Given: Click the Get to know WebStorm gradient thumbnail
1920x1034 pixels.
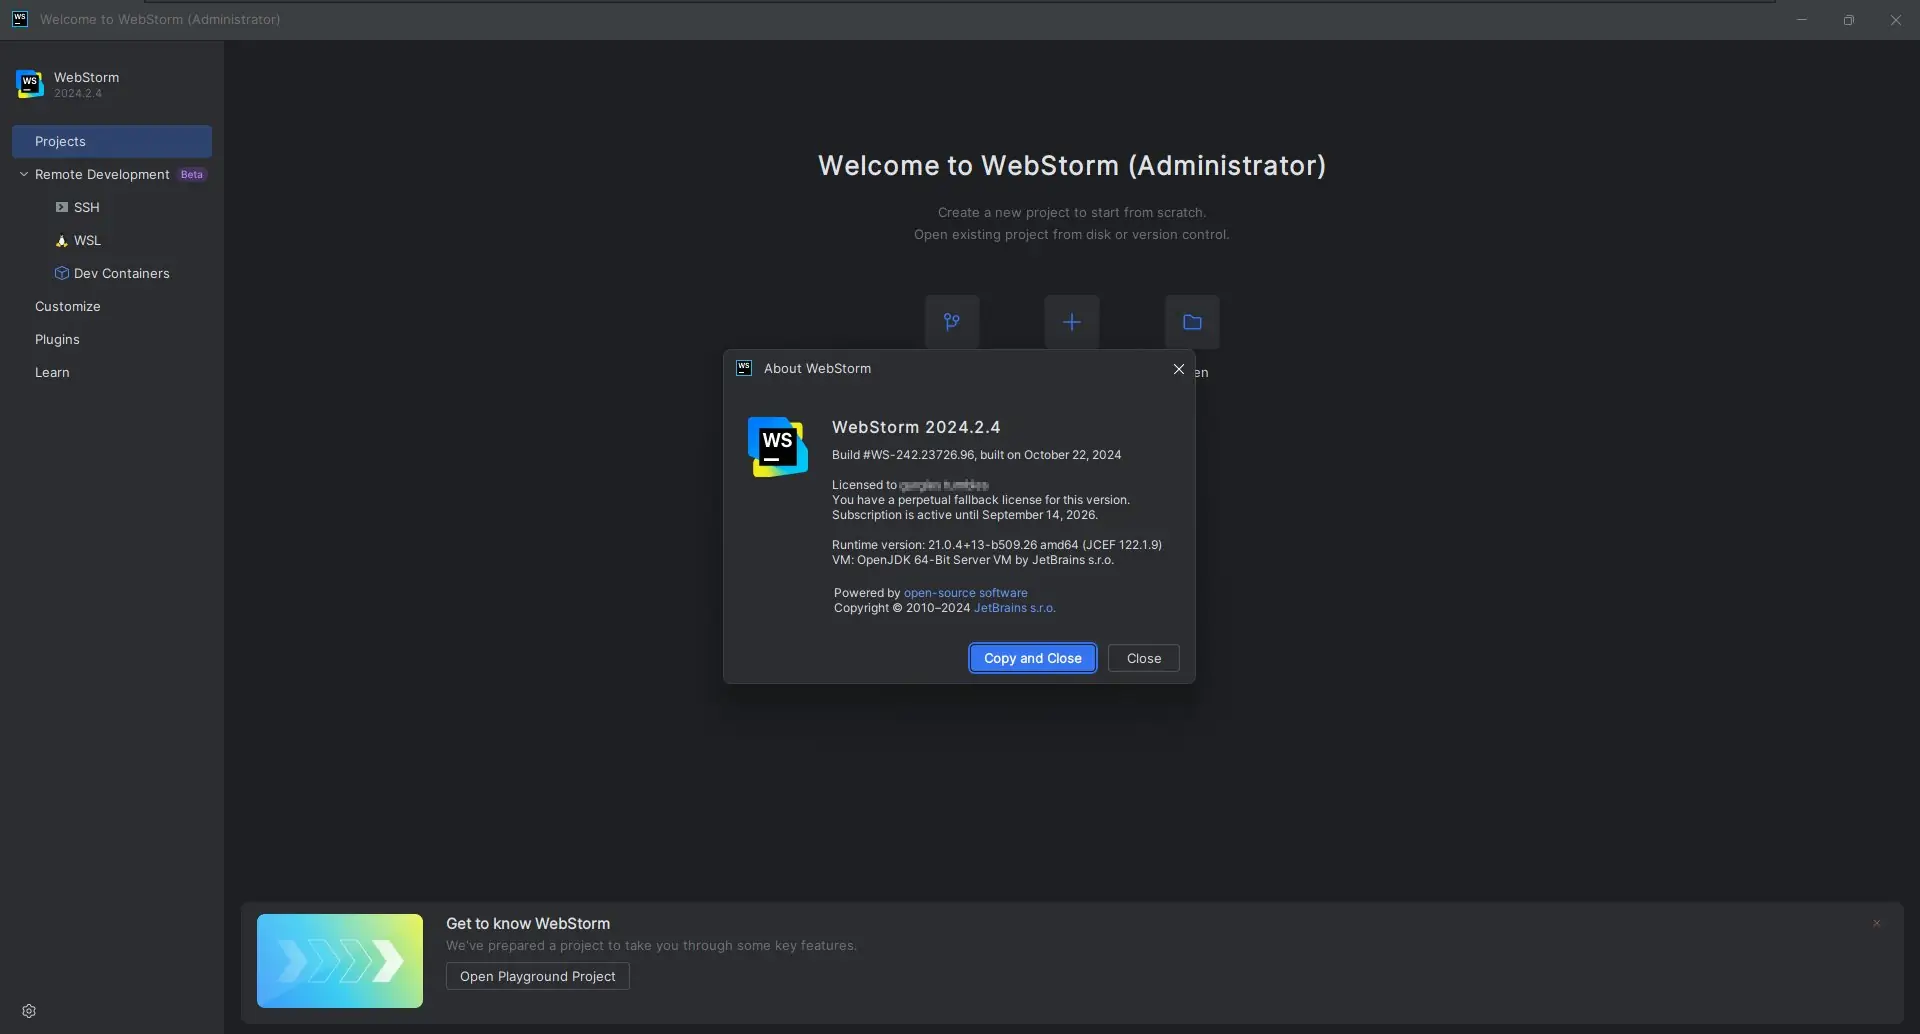Looking at the screenshot, I should [338, 960].
